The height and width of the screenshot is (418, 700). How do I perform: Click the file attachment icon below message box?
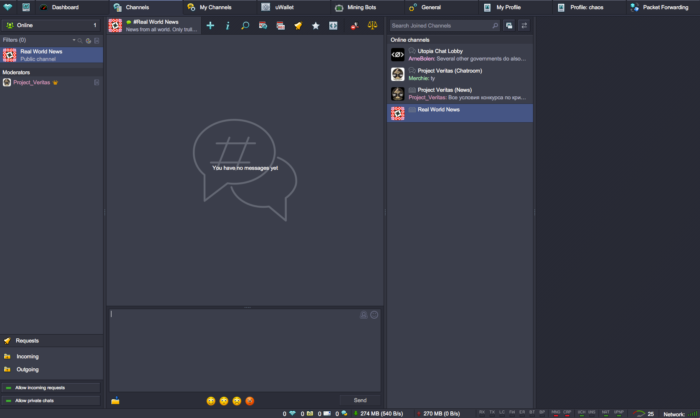[x=116, y=400]
